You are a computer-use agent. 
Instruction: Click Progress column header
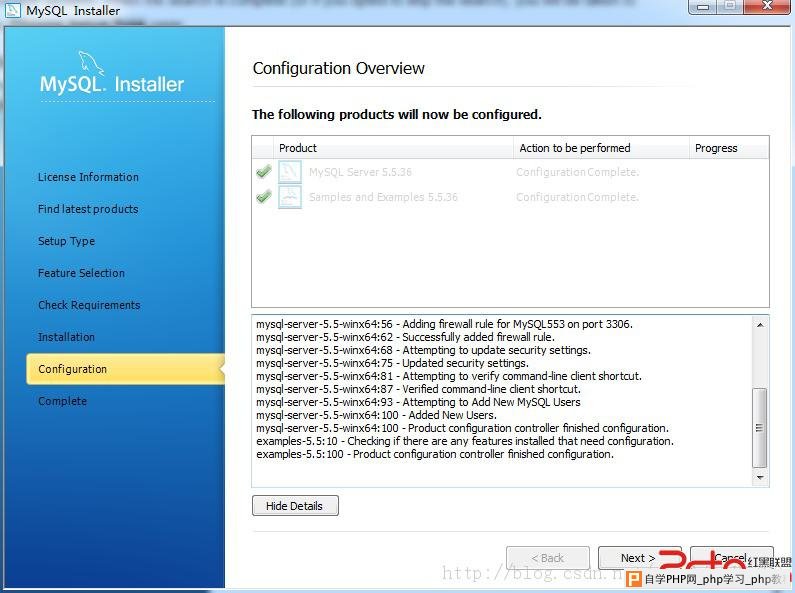729,148
